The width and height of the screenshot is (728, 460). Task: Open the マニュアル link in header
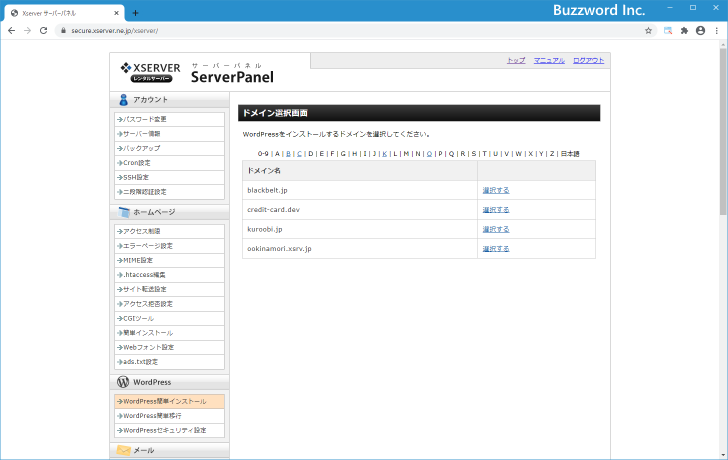[549, 61]
